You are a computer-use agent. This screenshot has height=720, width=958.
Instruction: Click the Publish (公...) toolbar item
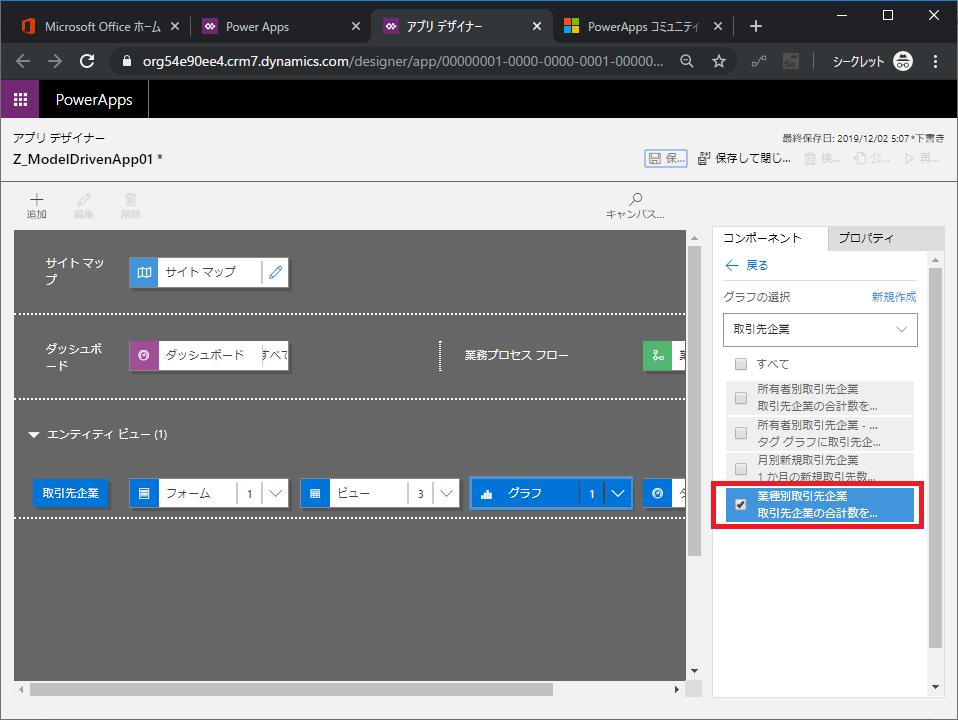[x=872, y=158]
